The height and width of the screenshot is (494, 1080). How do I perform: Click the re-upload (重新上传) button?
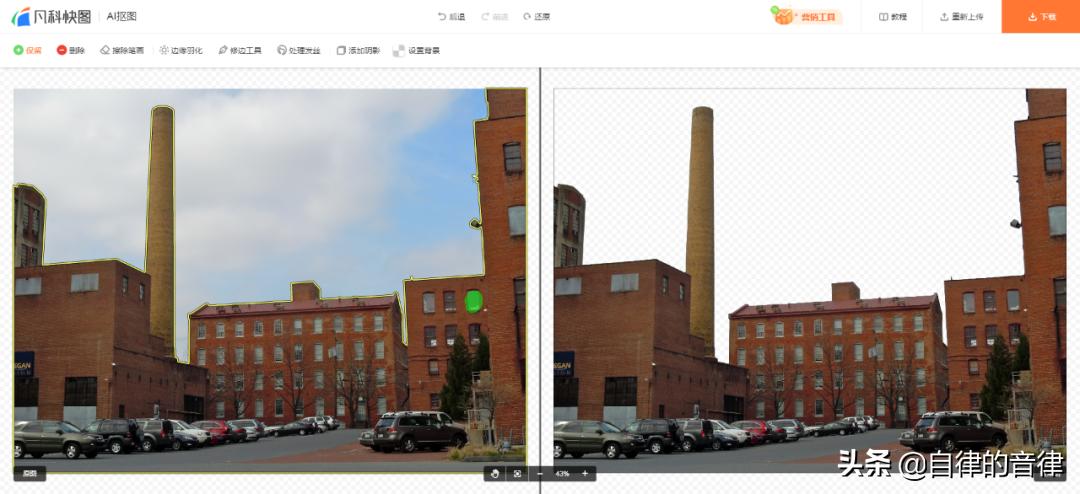[962, 17]
